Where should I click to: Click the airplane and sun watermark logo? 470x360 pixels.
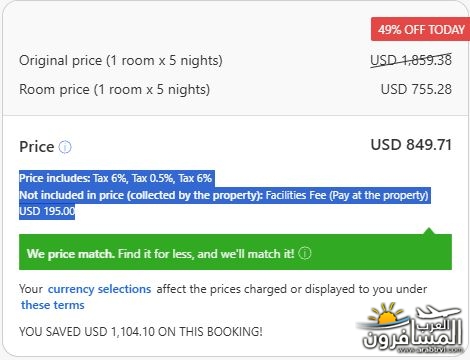click(x=411, y=328)
